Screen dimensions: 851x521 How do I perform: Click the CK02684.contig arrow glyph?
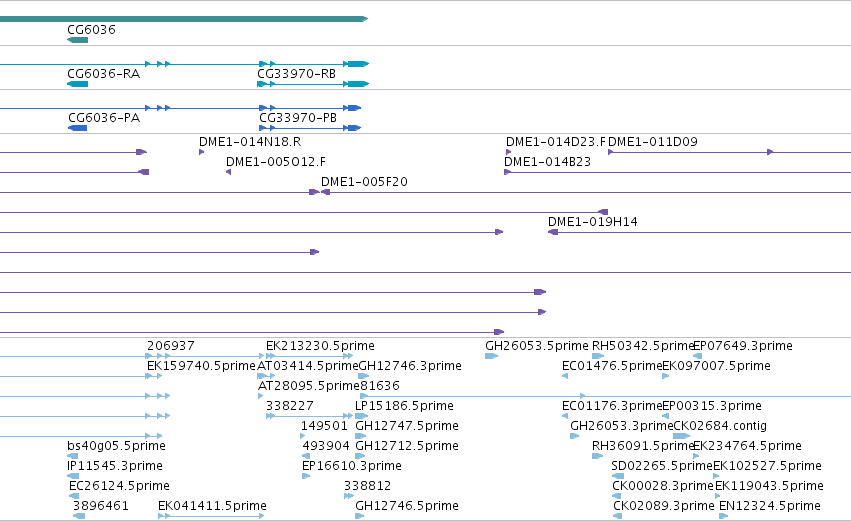pos(682,436)
